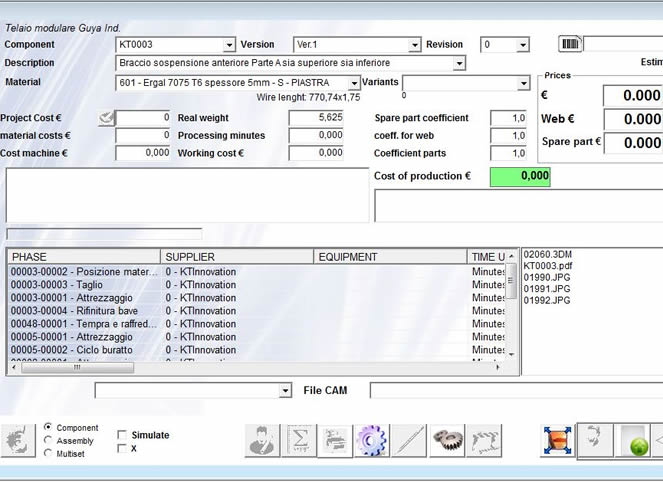Click the large notes text area on left
The image size is (663, 483).
187,195
